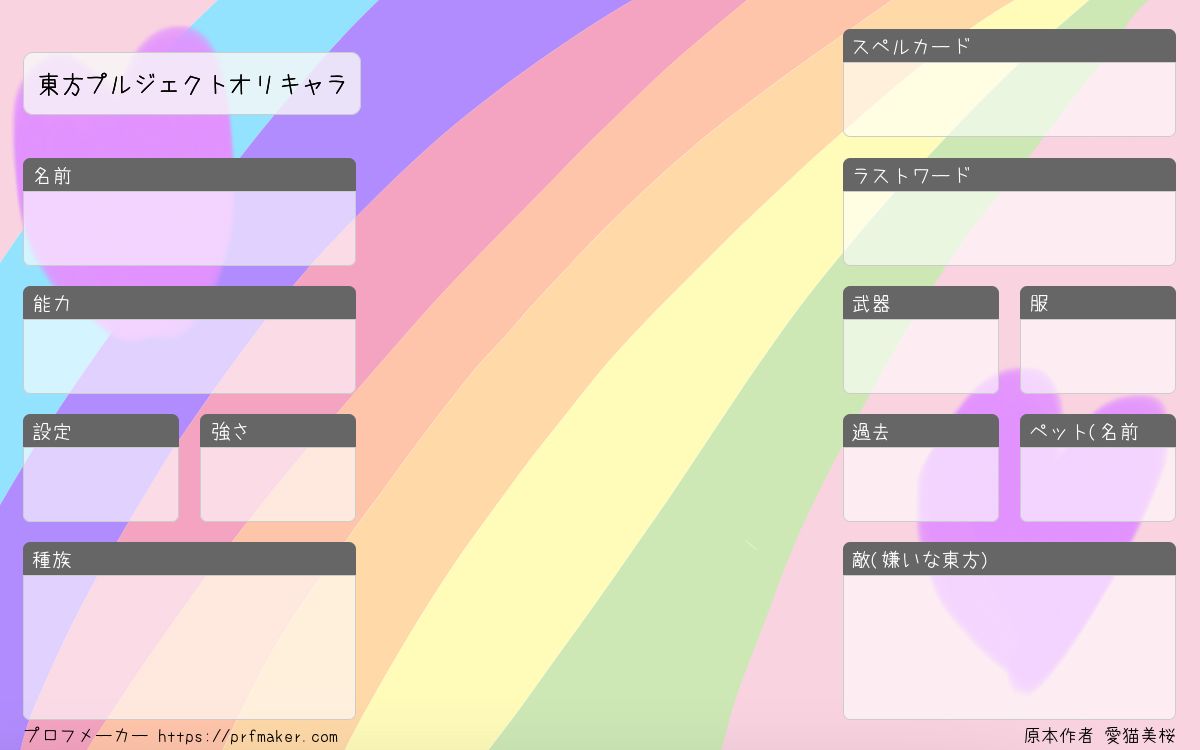Viewport: 1200px width, 750px height.
Task: Click the 能力 header label
Action: pyautogui.click(x=189, y=303)
